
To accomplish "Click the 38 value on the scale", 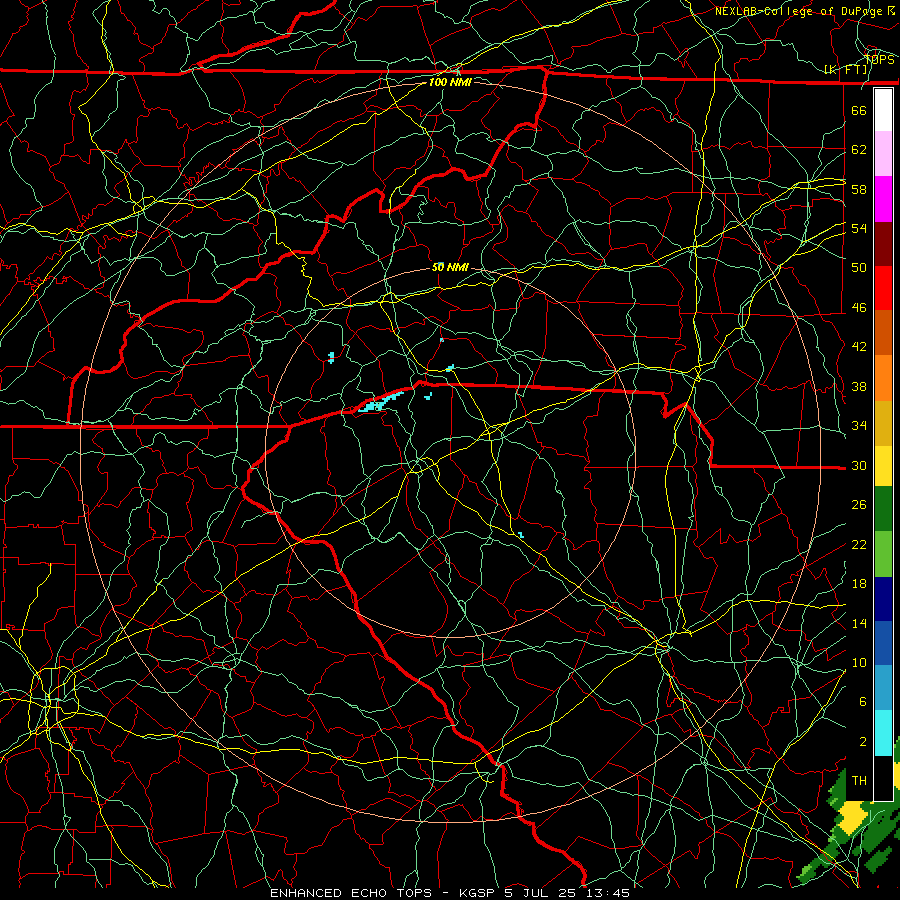I will tap(859, 387).
